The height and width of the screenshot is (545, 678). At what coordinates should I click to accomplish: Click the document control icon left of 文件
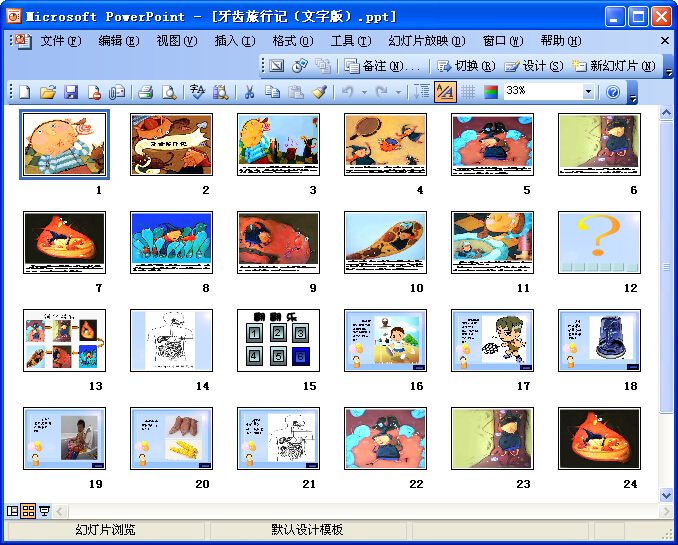[22, 41]
